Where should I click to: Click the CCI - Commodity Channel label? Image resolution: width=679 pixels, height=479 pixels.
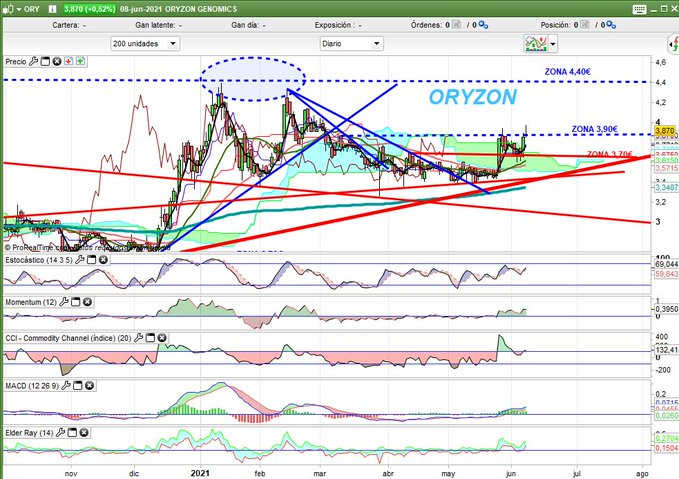coord(68,338)
